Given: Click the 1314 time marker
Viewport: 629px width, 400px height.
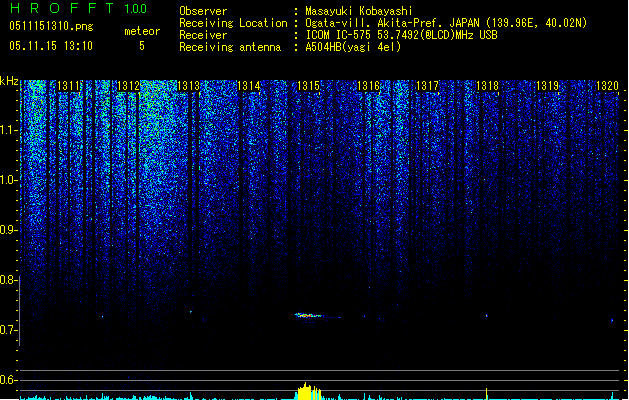Looking at the screenshot, I should pos(249,86).
